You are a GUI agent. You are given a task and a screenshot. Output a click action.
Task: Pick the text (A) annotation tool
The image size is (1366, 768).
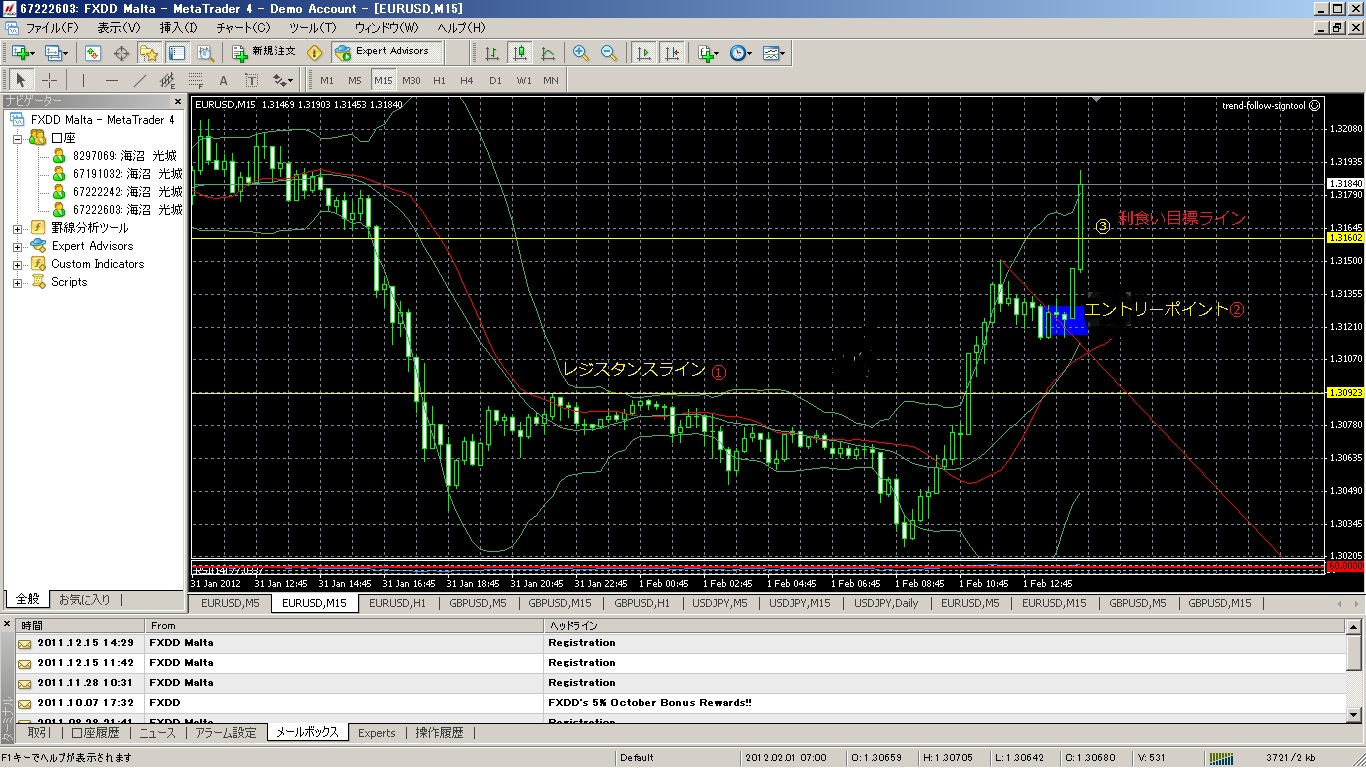click(x=223, y=80)
